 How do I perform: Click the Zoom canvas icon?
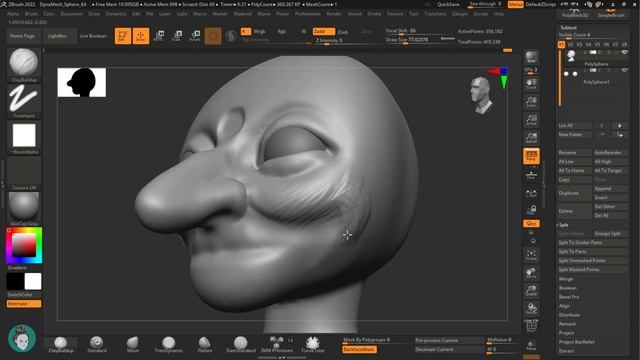(x=531, y=102)
